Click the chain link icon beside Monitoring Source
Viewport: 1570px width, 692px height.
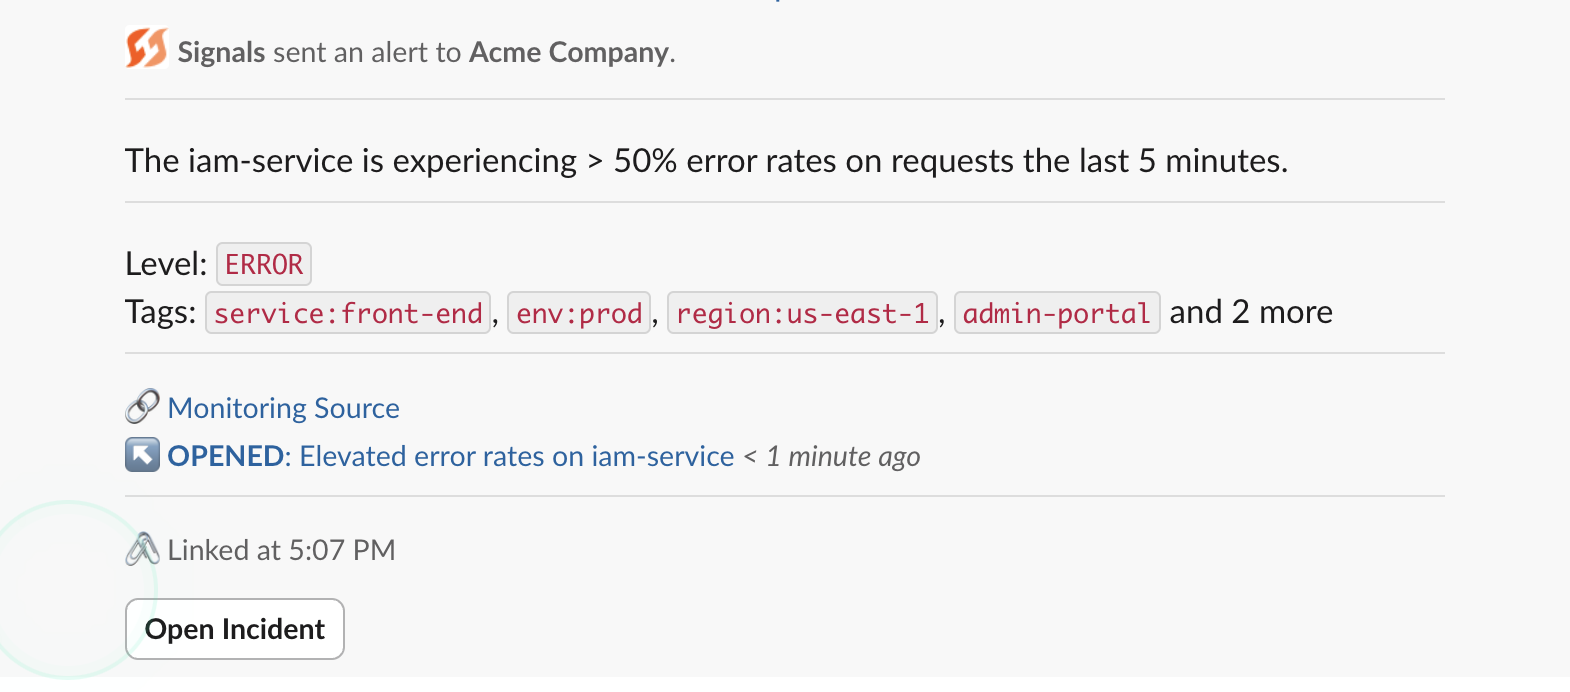pyautogui.click(x=142, y=407)
